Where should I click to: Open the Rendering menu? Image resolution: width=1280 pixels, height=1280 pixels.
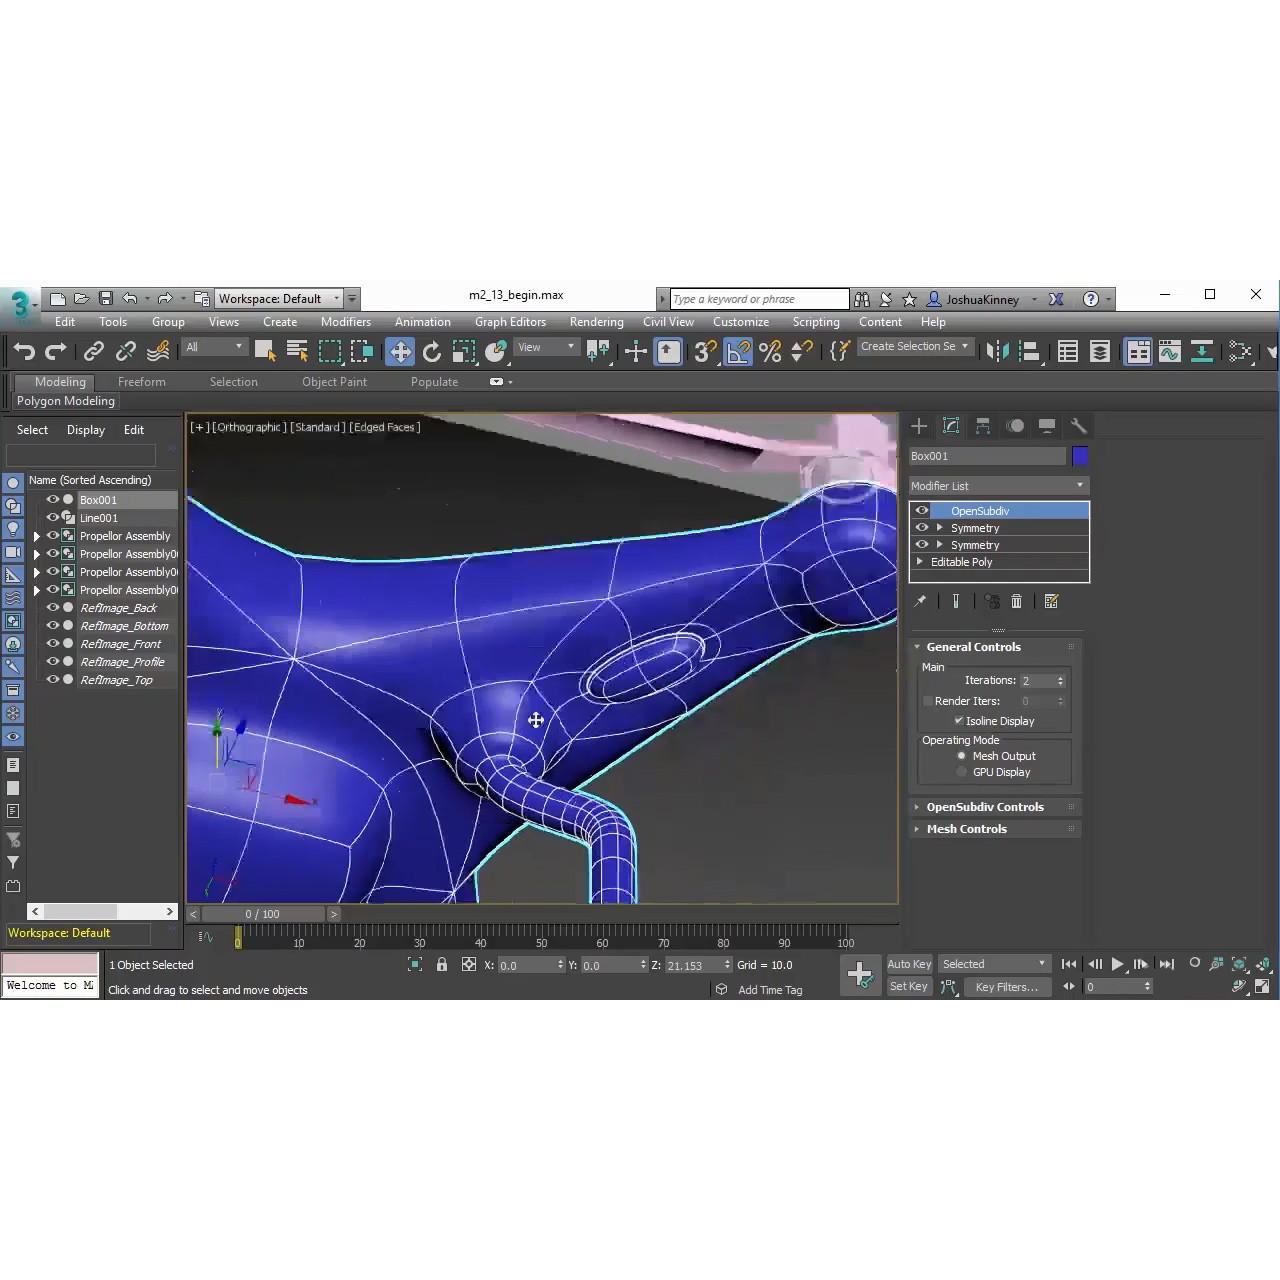(x=596, y=322)
